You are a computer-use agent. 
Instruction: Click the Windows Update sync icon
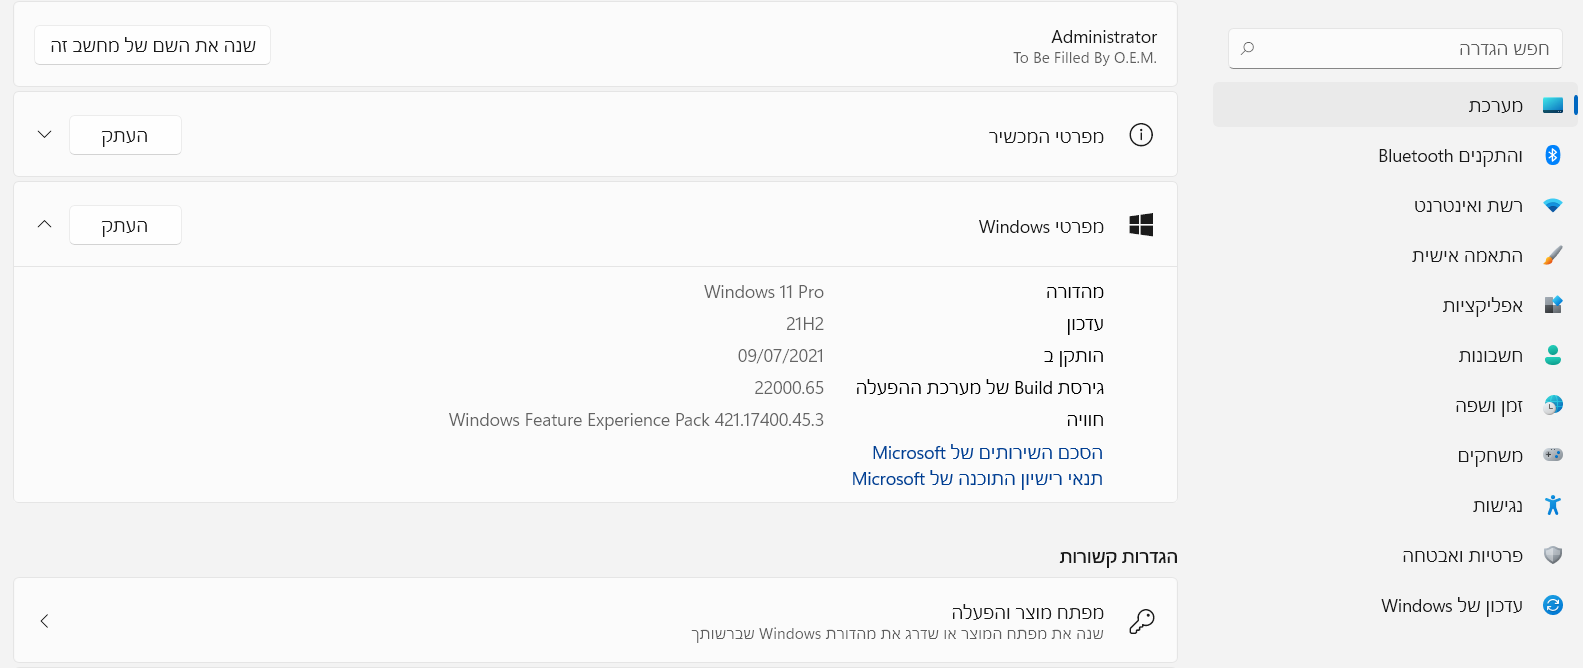(x=1552, y=605)
